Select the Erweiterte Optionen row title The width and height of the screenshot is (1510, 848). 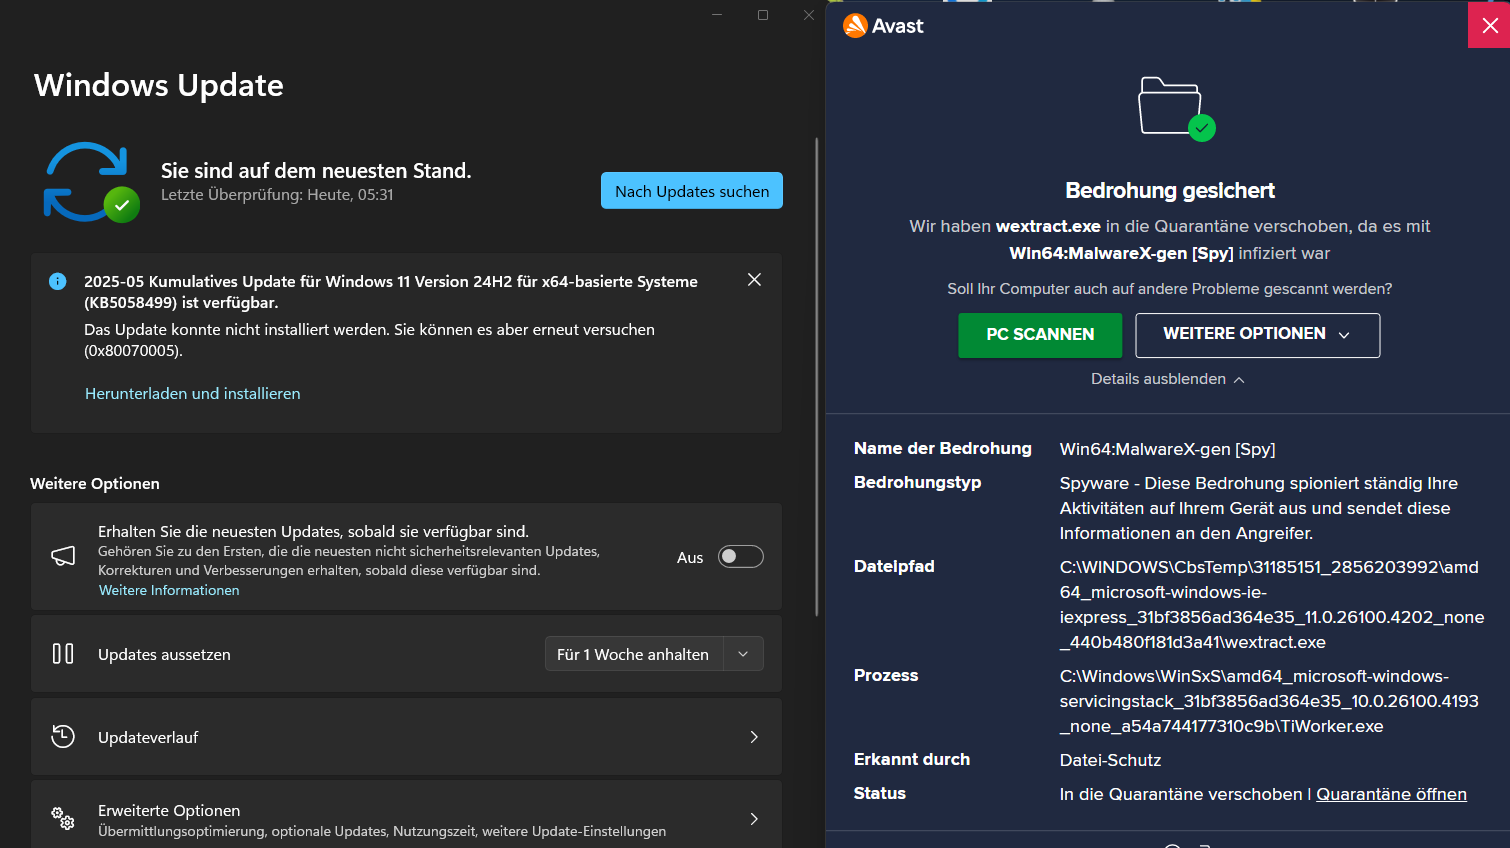point(169,810)
